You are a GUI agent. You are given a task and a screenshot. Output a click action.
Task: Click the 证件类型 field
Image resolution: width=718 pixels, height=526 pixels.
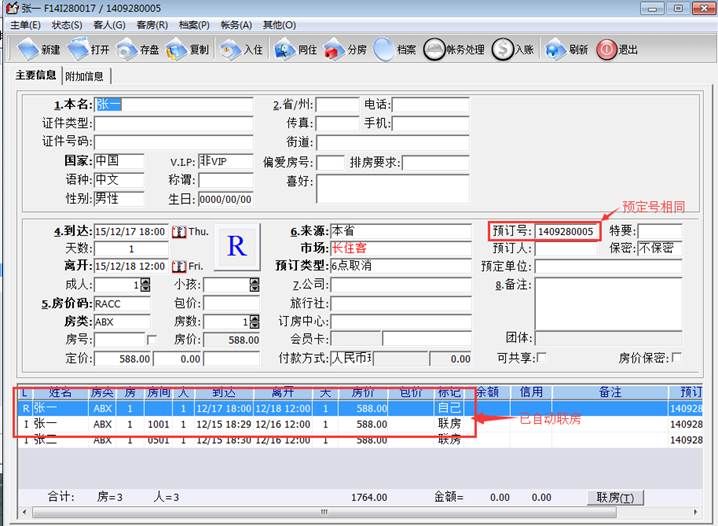174,124
